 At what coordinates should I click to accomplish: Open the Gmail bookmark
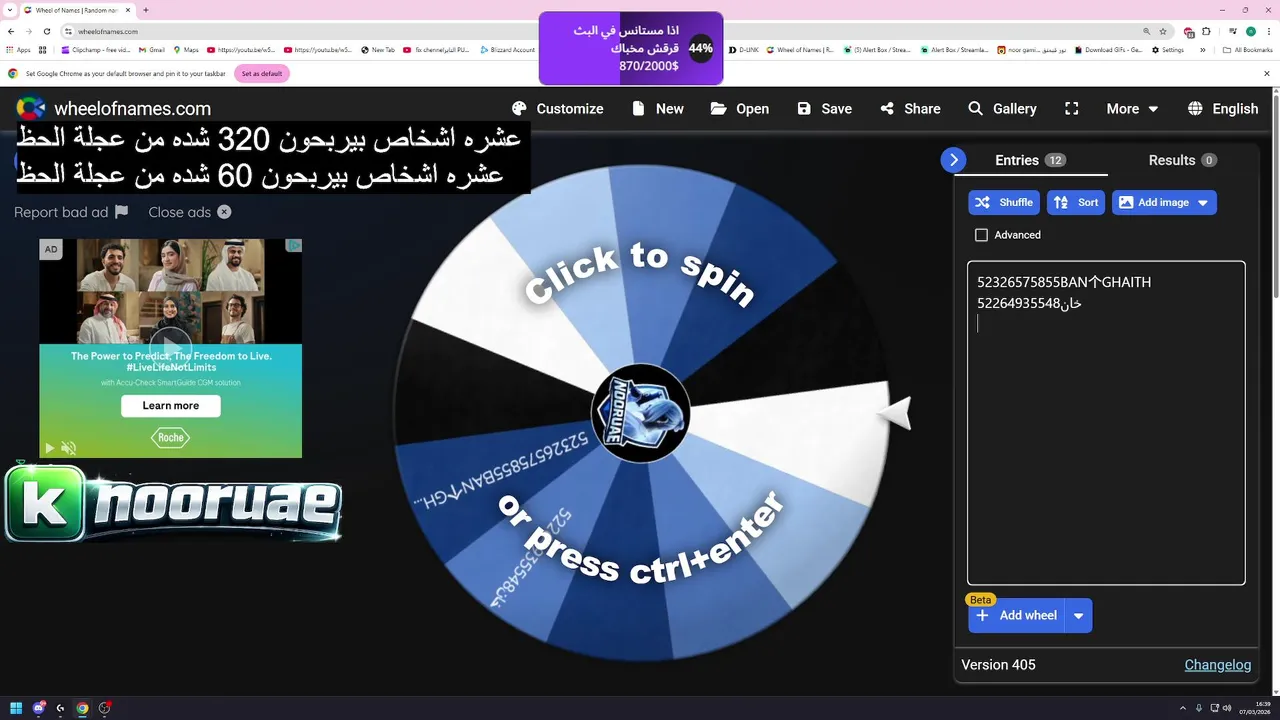[x=152, y=49]
